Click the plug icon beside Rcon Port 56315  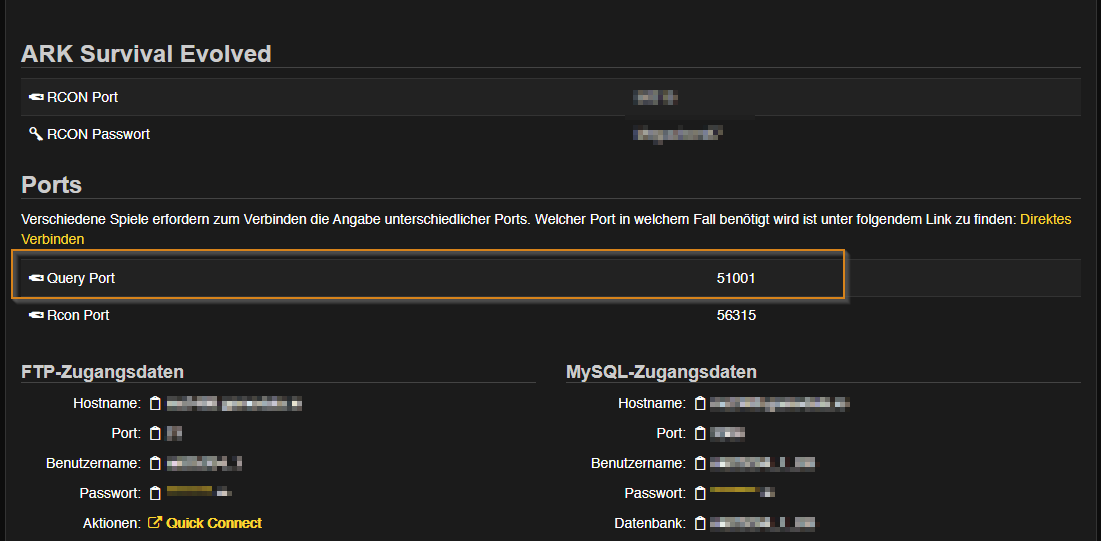tap(36, 316)
